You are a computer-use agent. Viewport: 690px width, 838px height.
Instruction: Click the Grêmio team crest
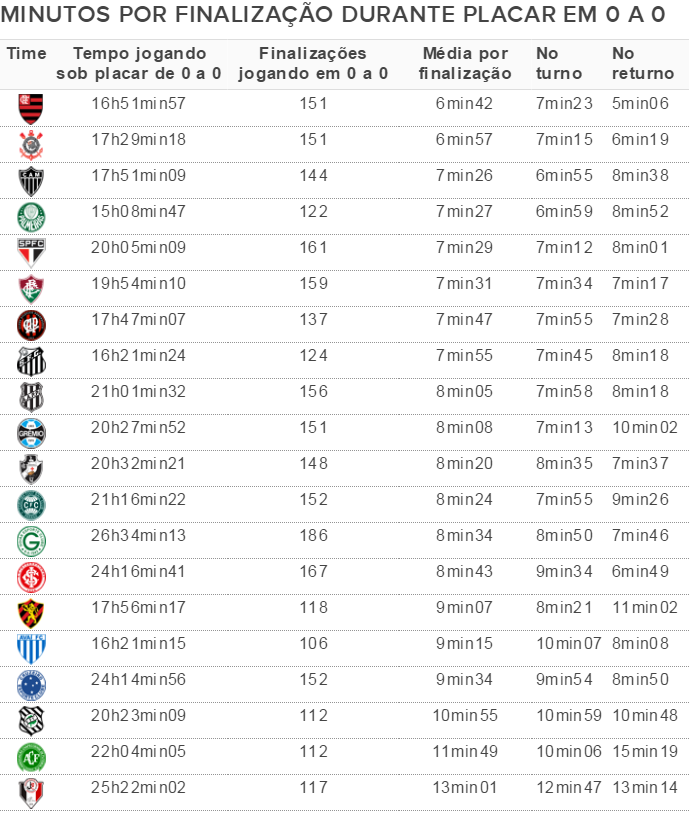click(31, 433)
